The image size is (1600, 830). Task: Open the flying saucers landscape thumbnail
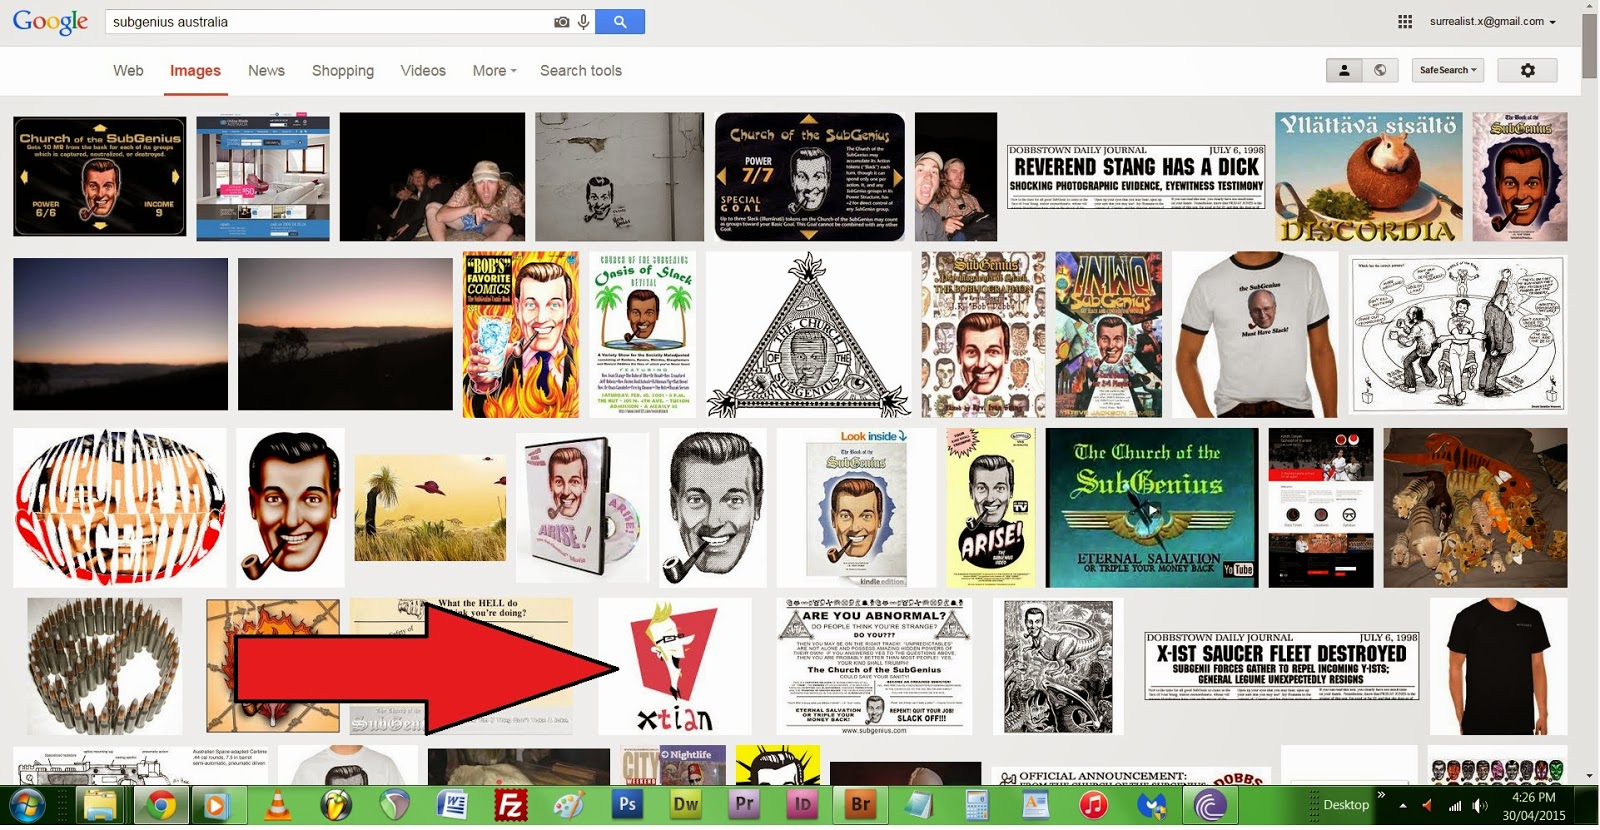tap(430, 508)
